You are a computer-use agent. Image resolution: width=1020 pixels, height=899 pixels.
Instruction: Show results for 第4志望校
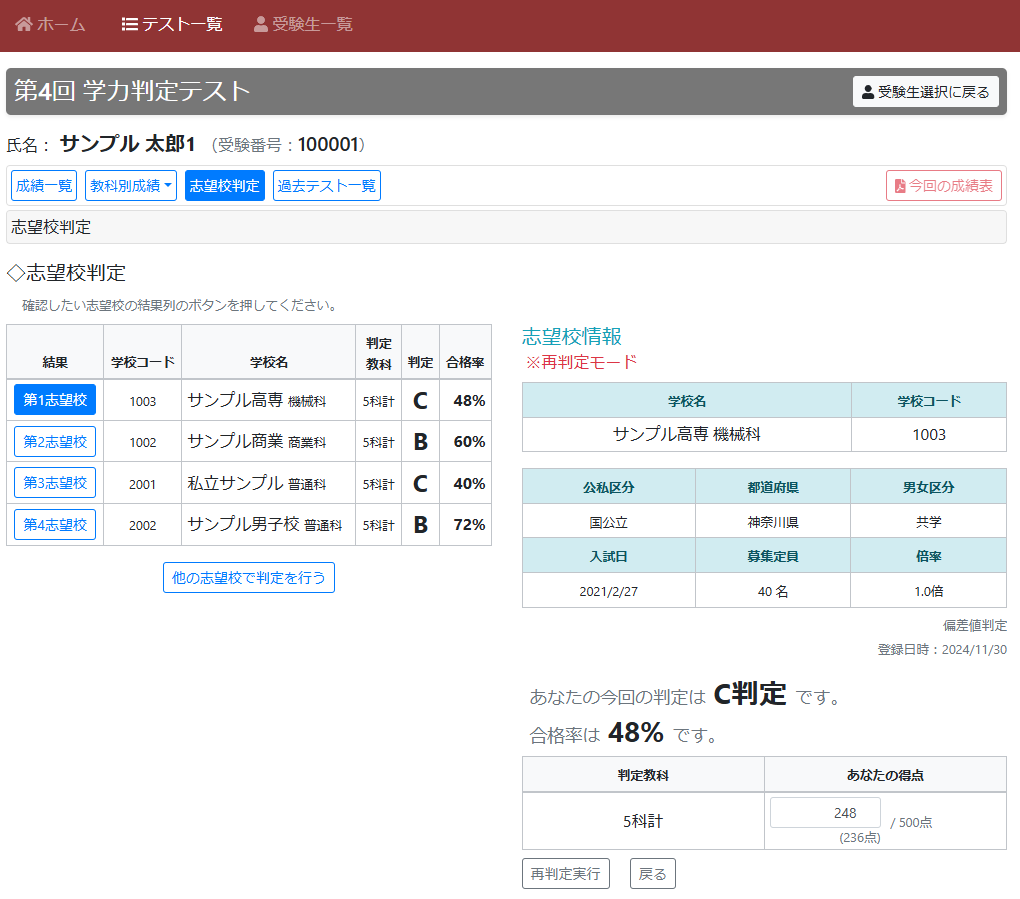[x=55, y=524]
